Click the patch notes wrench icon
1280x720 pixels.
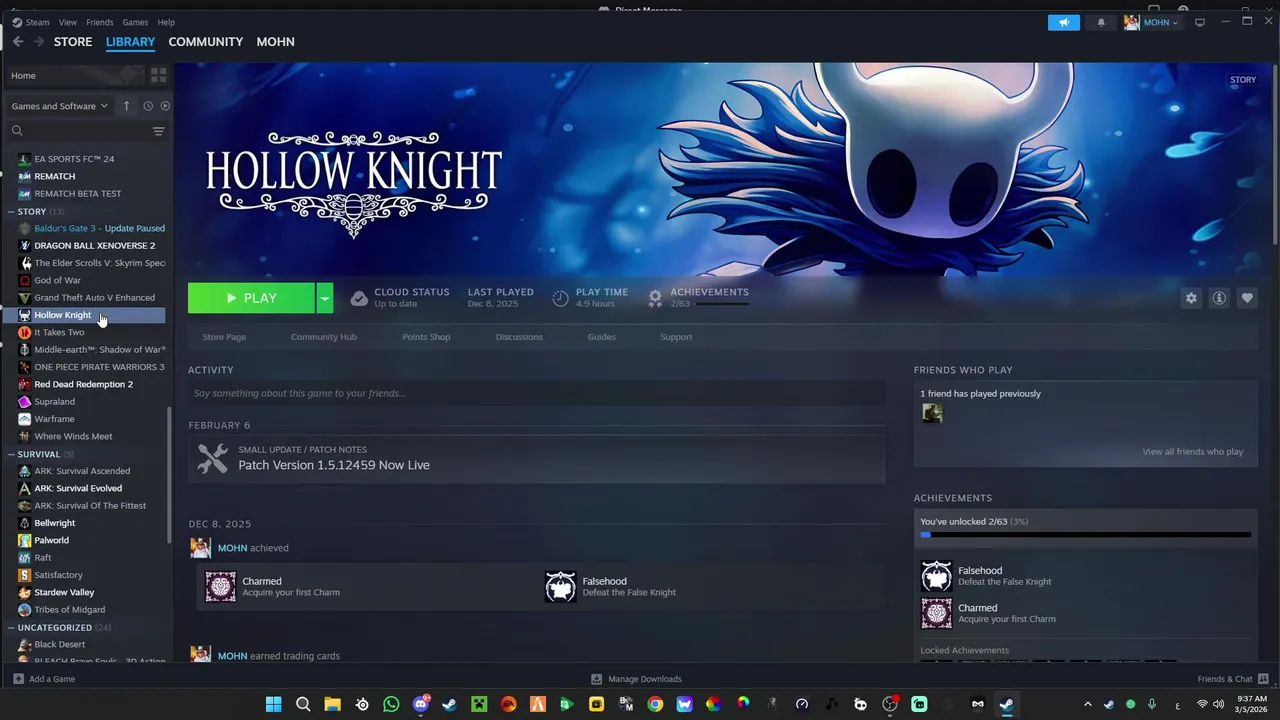pos(212,458)
